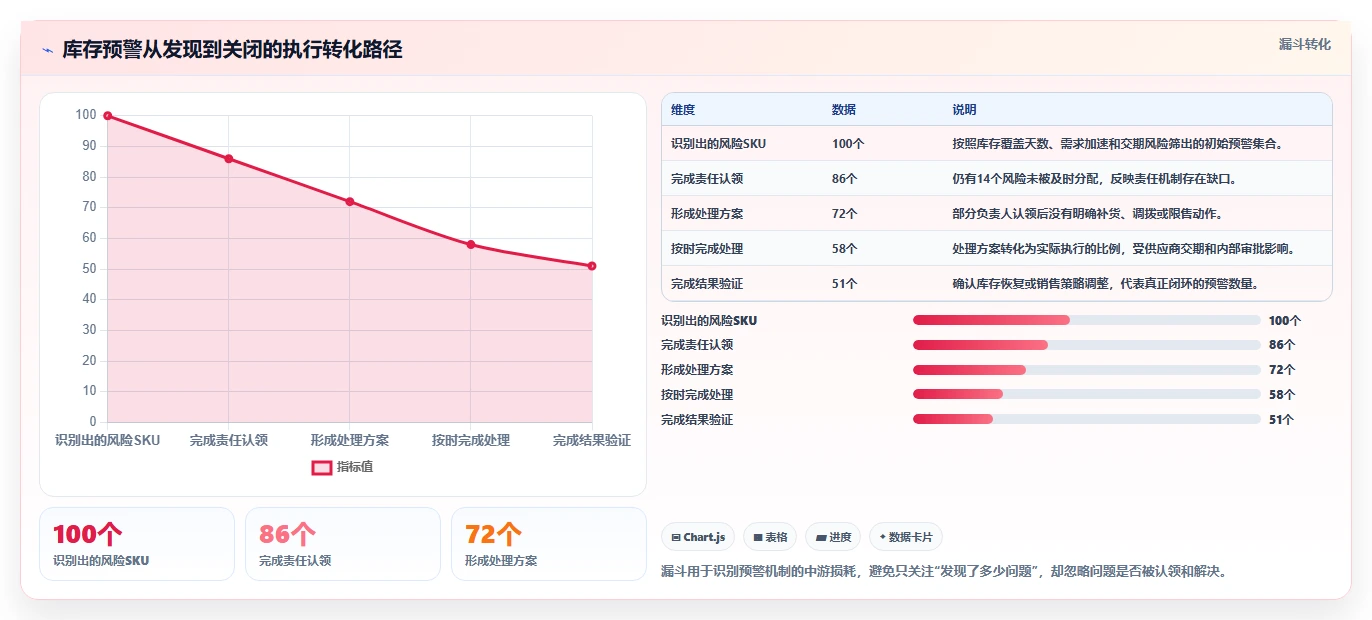Click the title 库存预警从发现到关闭的执行转化路径
This screenshot has height=620, width=1372.
pos(232,50)
